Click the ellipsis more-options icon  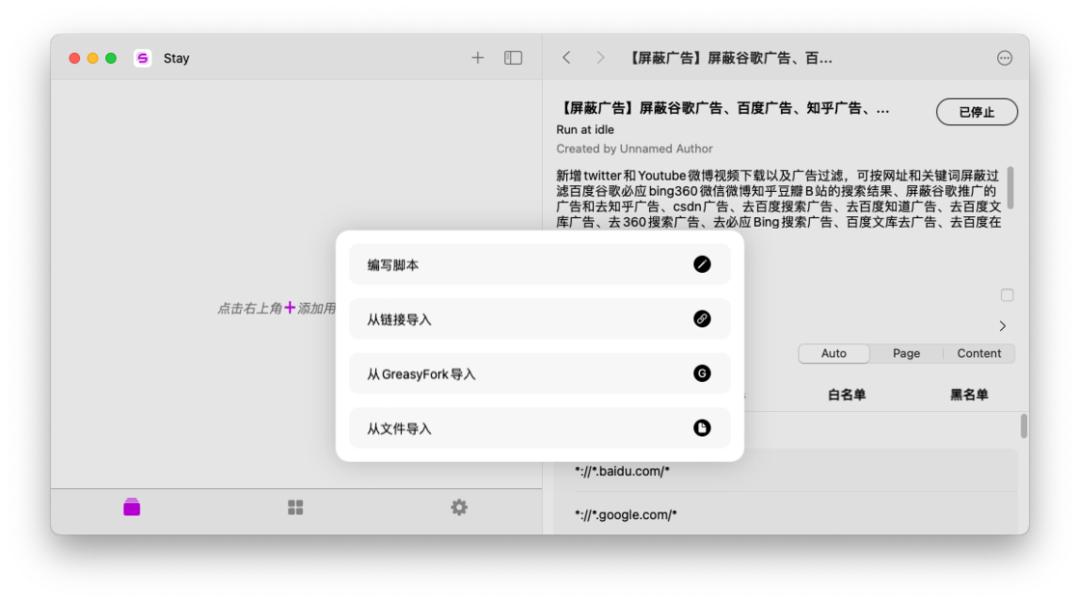pyautogui.click(x=1006, y=58)
